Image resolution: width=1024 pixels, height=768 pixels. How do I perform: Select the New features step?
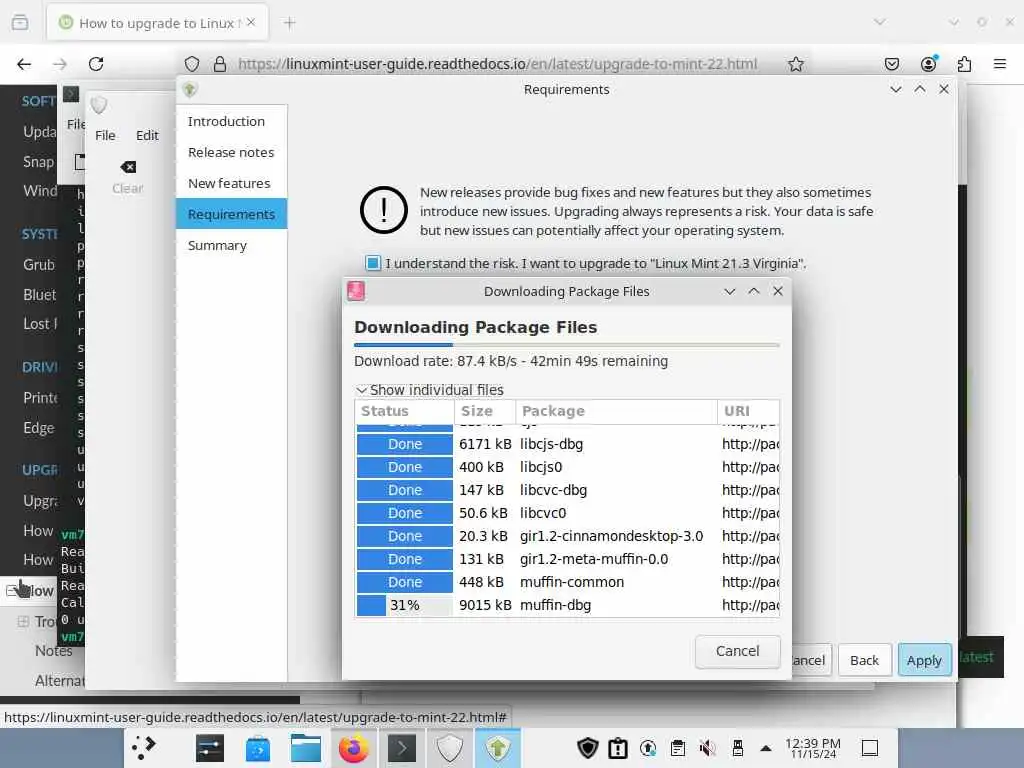point(231,184)
